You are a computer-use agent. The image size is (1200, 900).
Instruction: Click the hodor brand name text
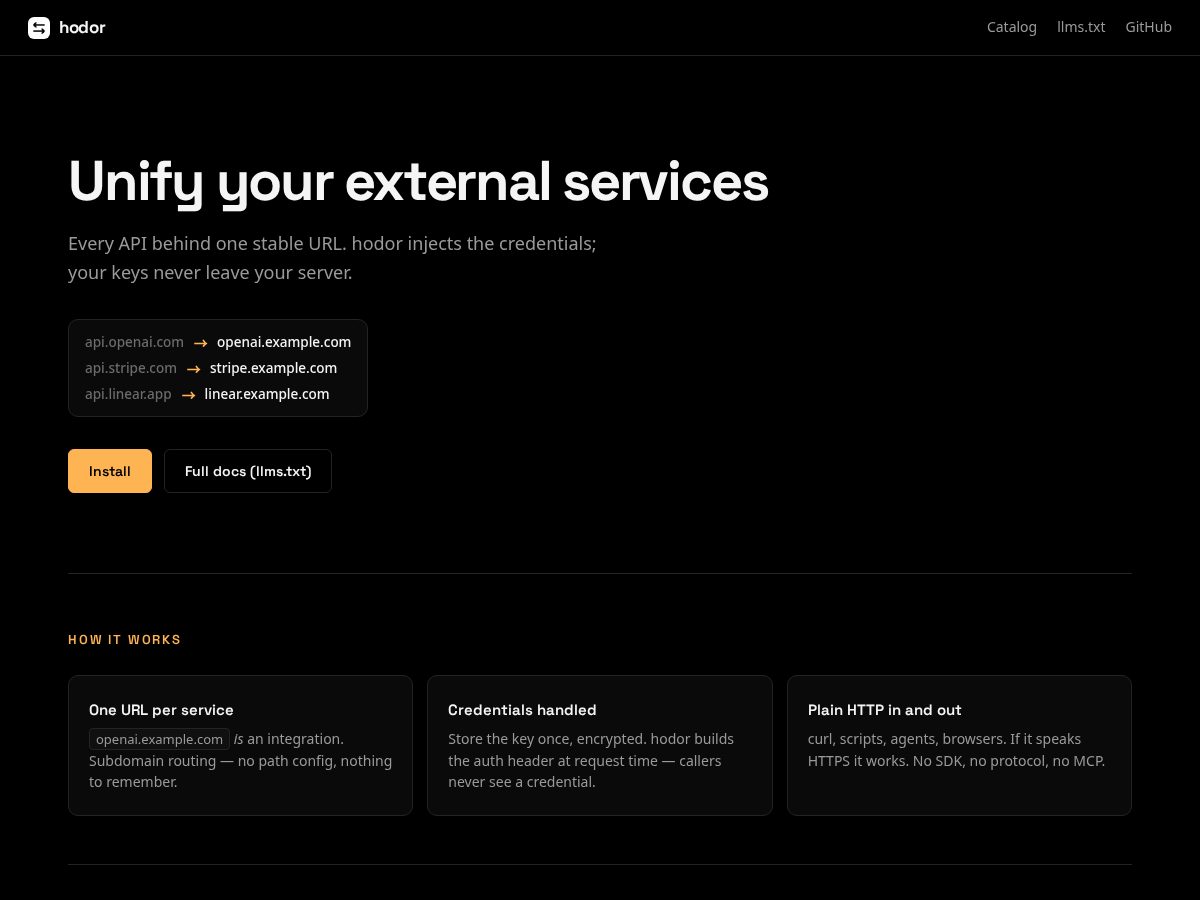[82, 27]
